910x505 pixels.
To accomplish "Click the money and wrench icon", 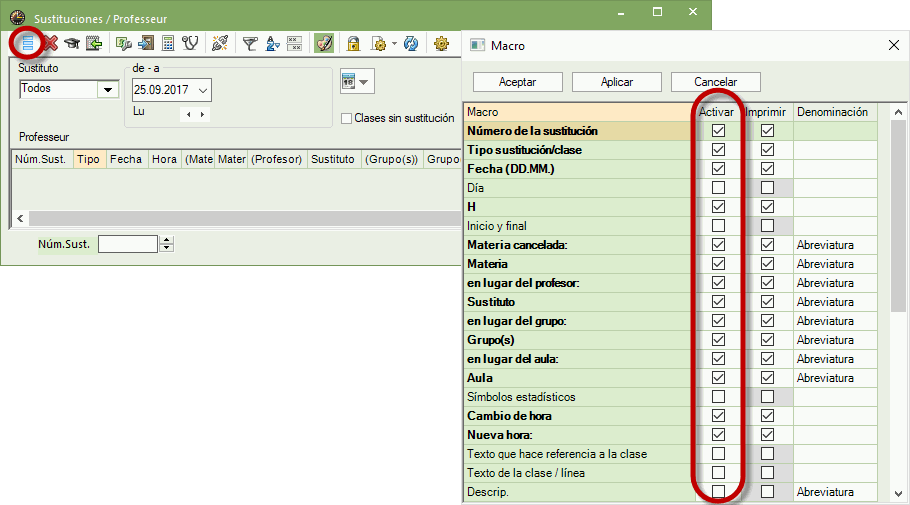I will point(124,43).
